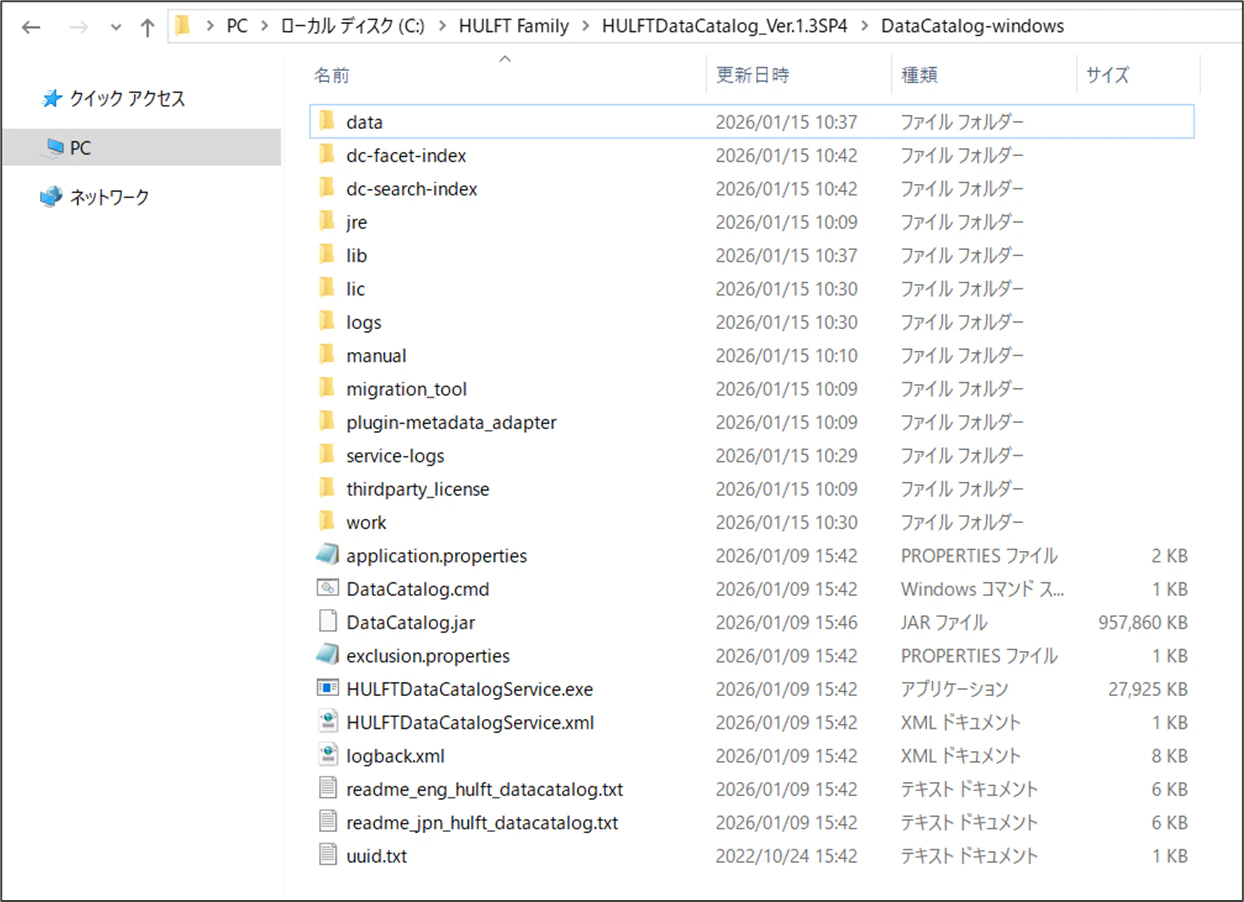Screen dimensions: 1244x902
Task: Open the recent locations dropdown chevron
Action: click(115, 28)
